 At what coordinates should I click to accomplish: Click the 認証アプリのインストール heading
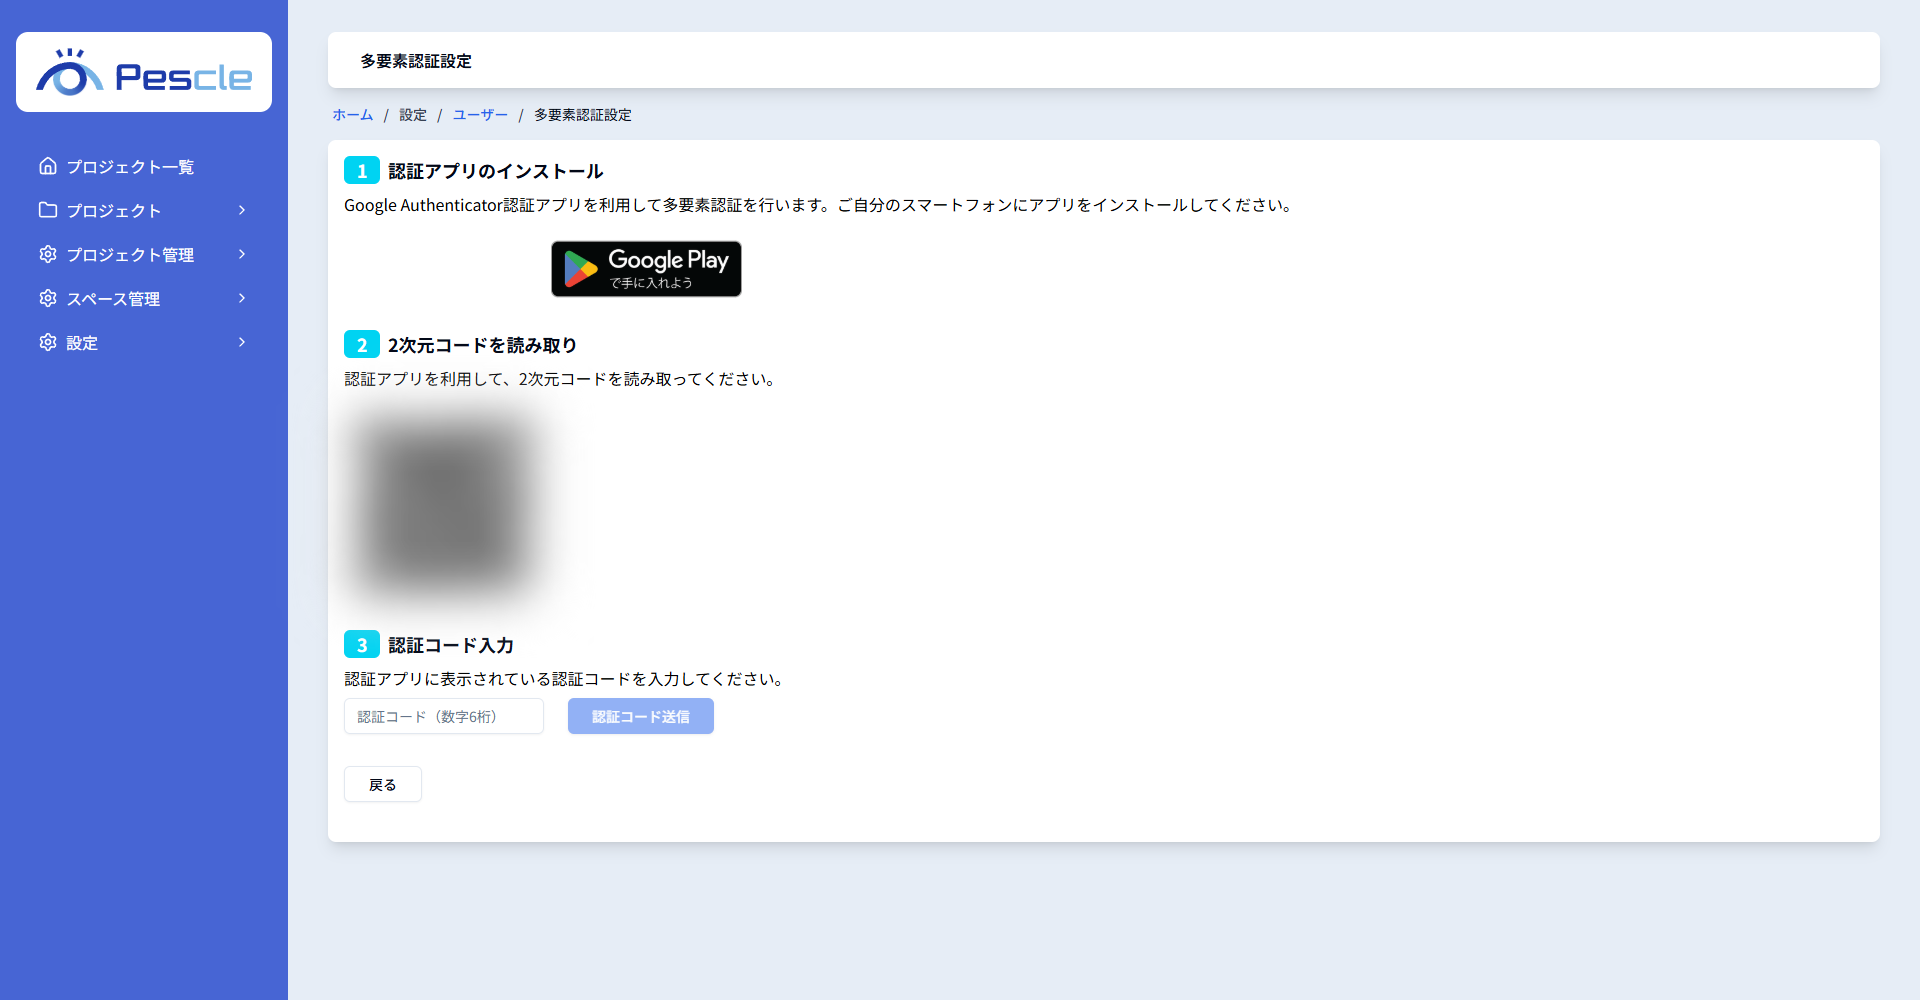tap(496, 171)
